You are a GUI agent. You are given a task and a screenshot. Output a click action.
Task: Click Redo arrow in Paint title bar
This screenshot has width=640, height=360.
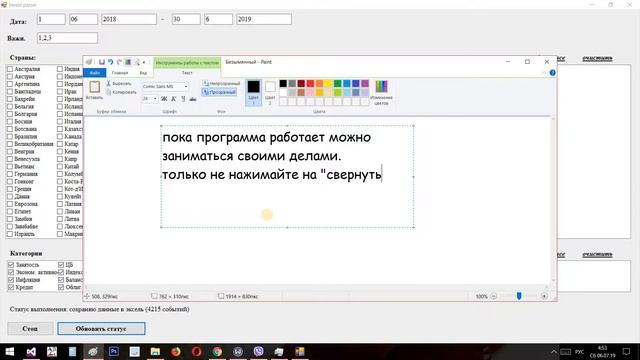click(x=119, y=62)
